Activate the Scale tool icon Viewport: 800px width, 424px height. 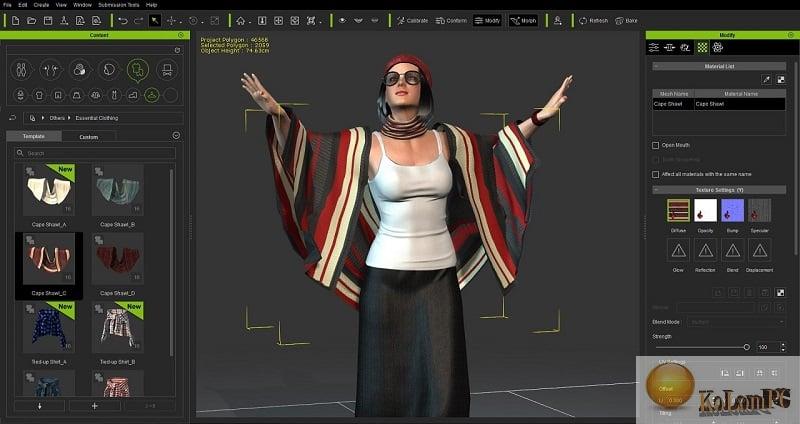click(x=215, y=21)
